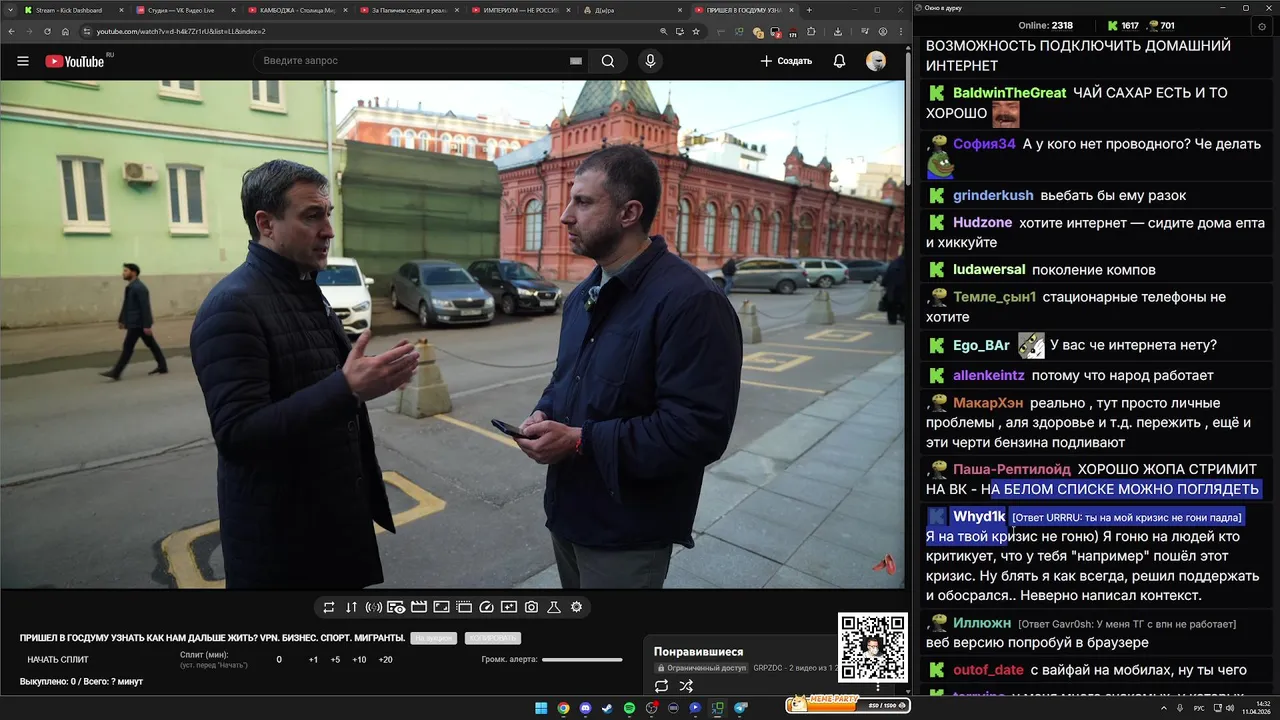Open browser home page button
Screen dimensions: 1280x720
tap(65, 31)
